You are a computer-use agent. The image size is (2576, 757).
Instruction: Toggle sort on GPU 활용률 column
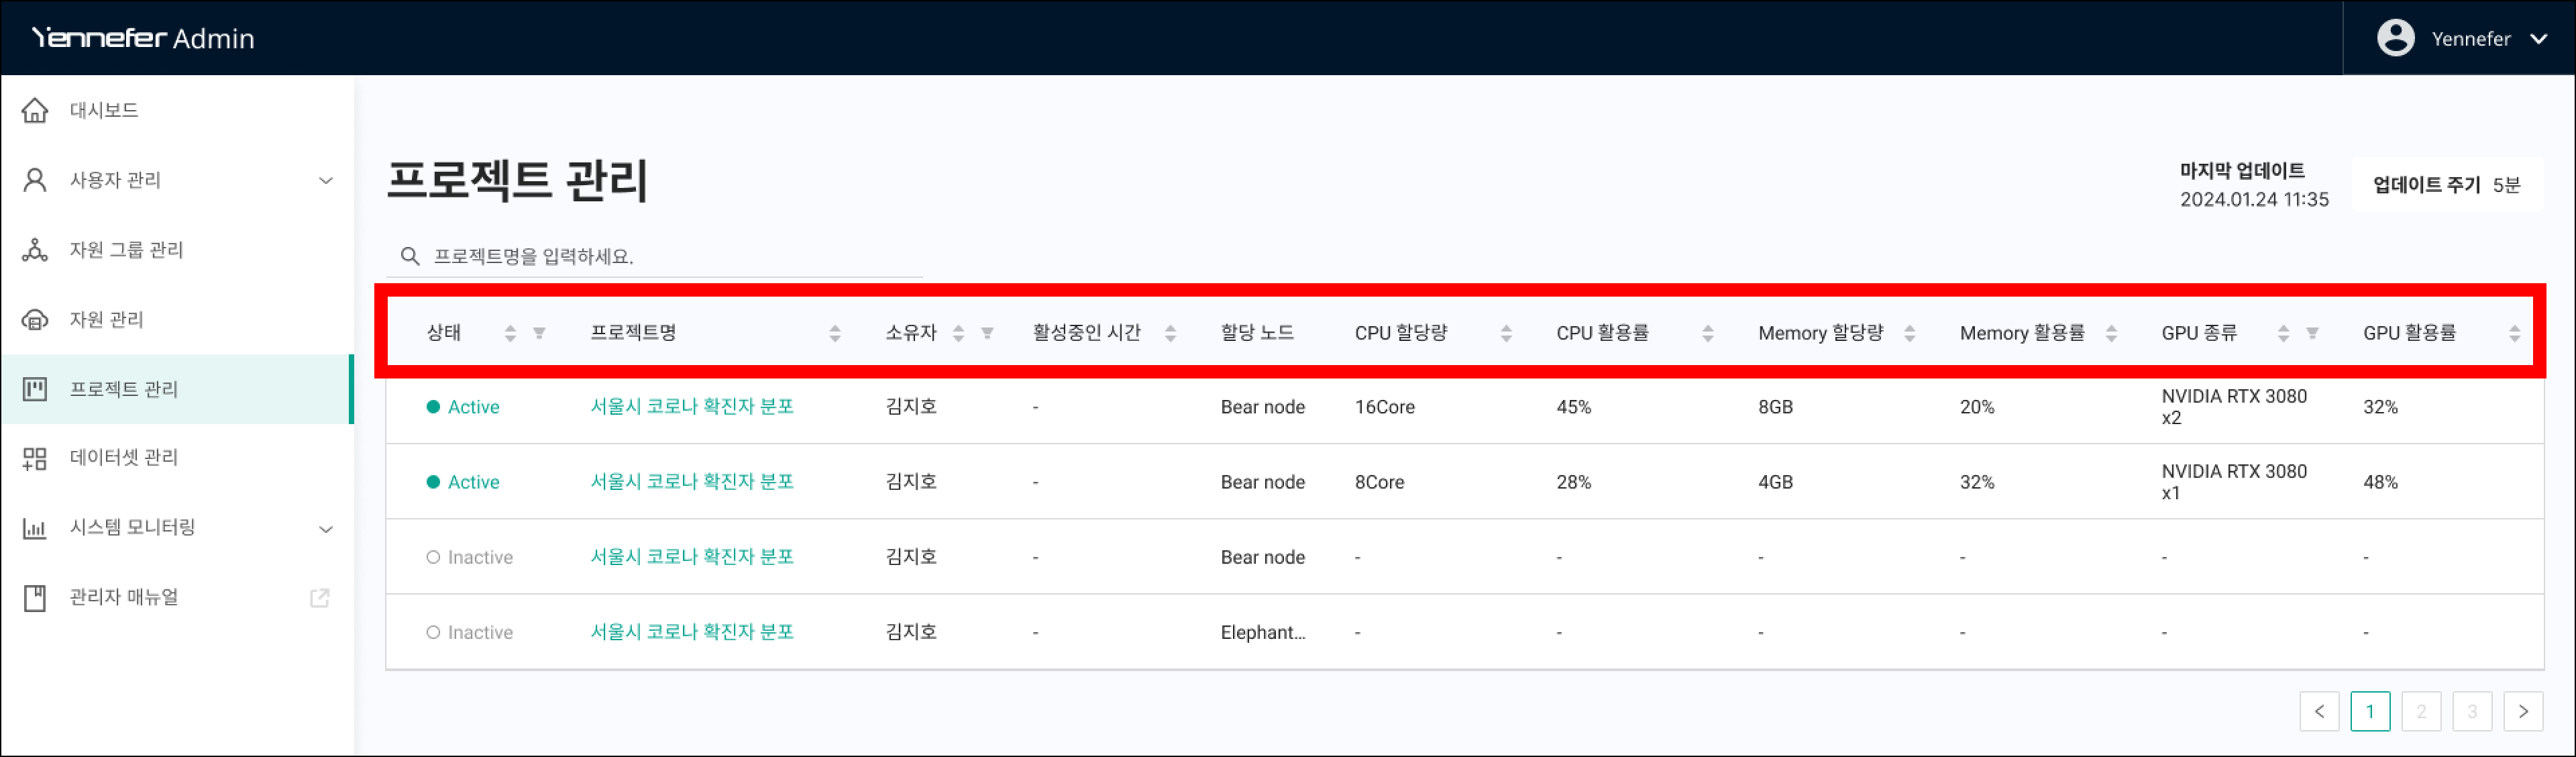(x=2514, y=333)
